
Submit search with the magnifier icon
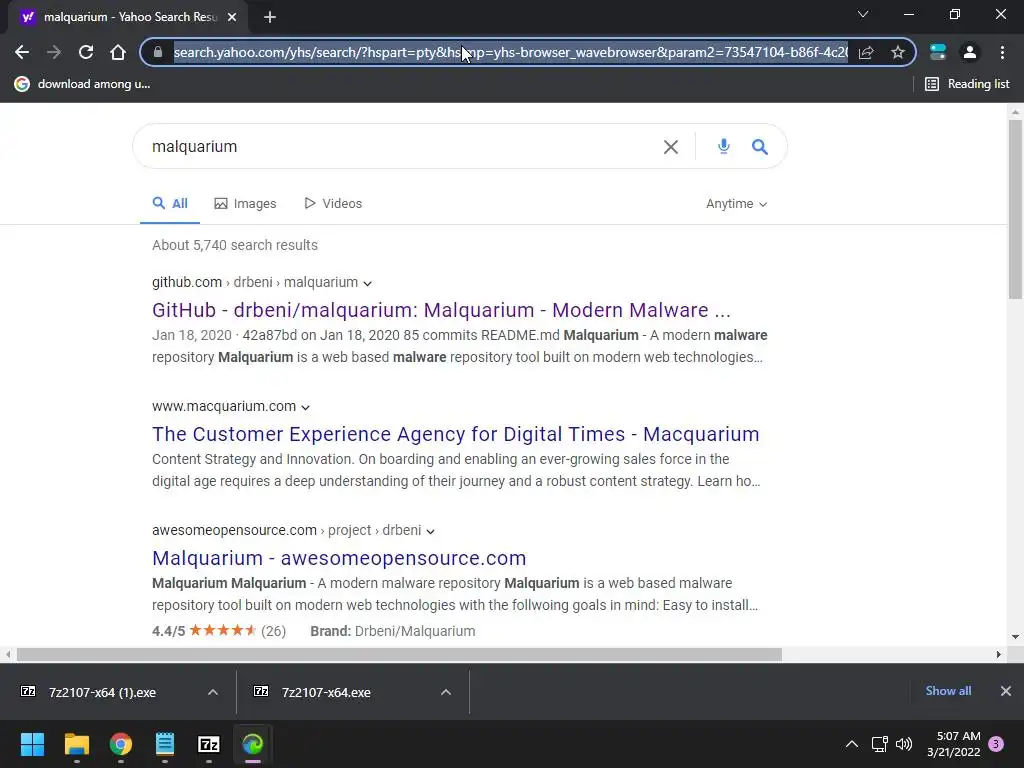tap(760, 147)
